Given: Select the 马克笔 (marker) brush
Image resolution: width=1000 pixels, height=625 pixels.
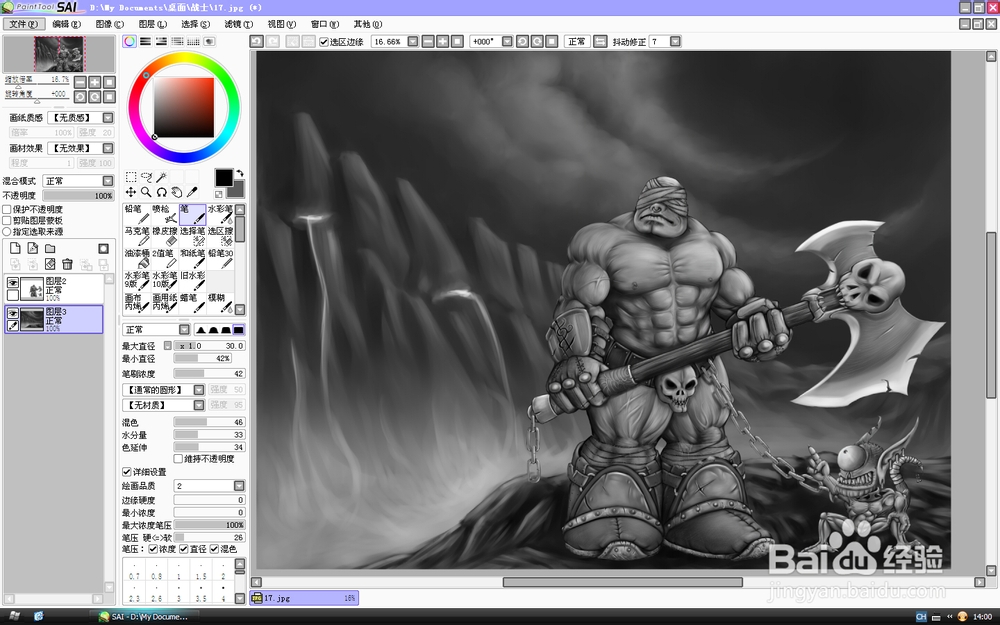Looking at the screenshot, I should (x=136, y=237).
